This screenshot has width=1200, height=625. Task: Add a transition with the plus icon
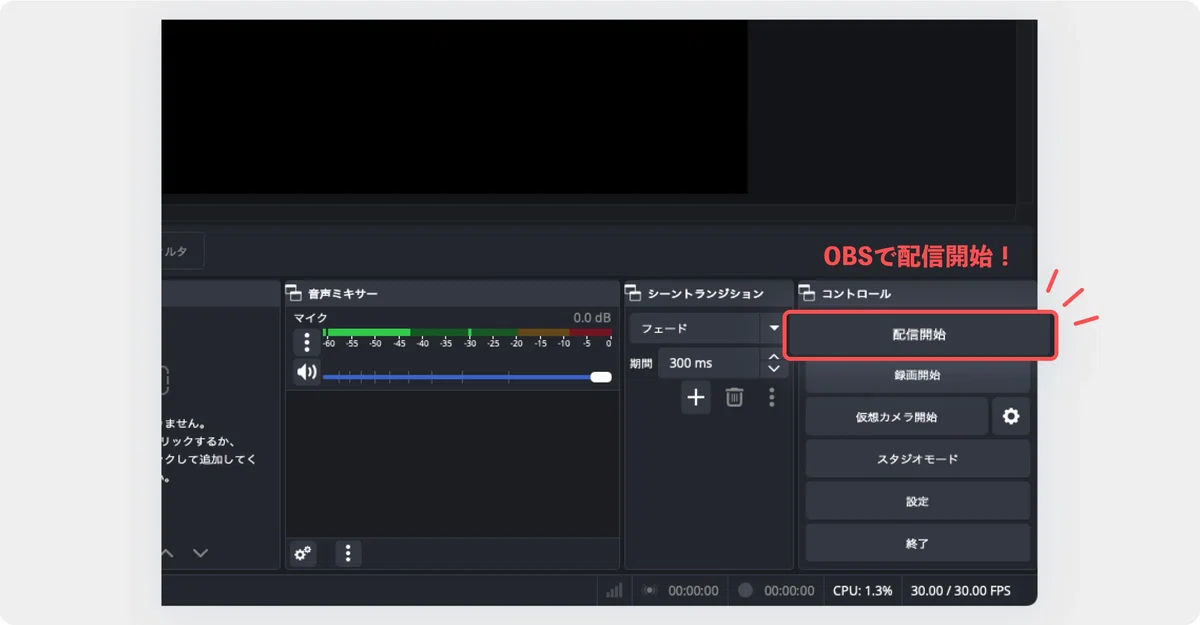point(696,397)
